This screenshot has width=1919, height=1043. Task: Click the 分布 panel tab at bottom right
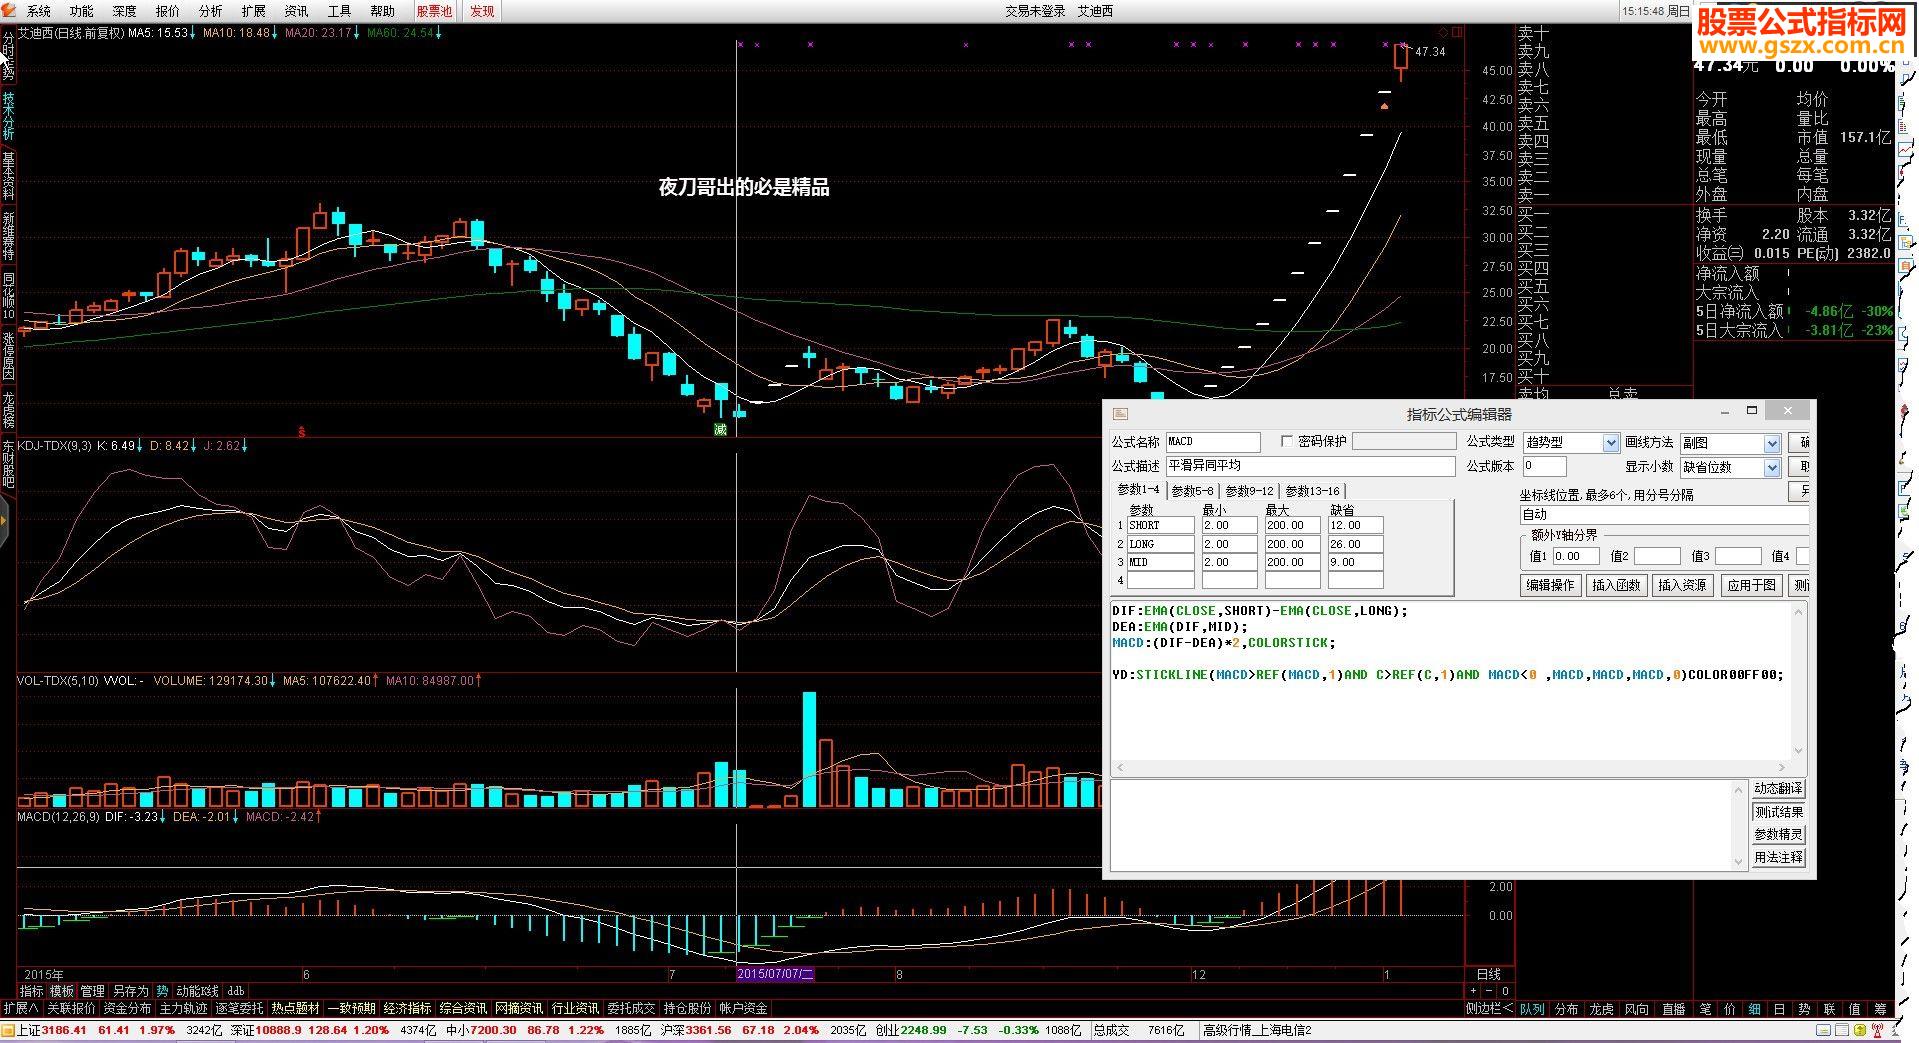pos(1567,1009)
